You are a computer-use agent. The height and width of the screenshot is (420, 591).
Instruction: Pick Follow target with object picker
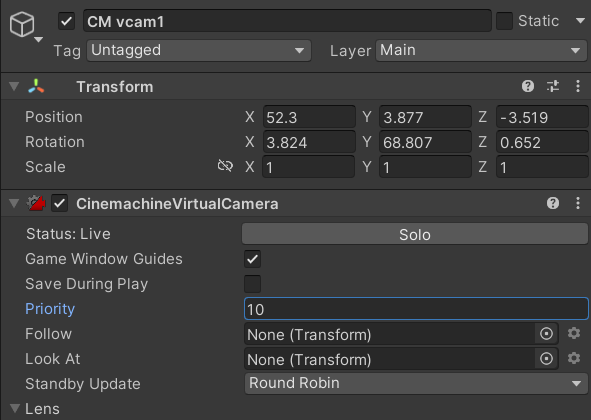546,334
